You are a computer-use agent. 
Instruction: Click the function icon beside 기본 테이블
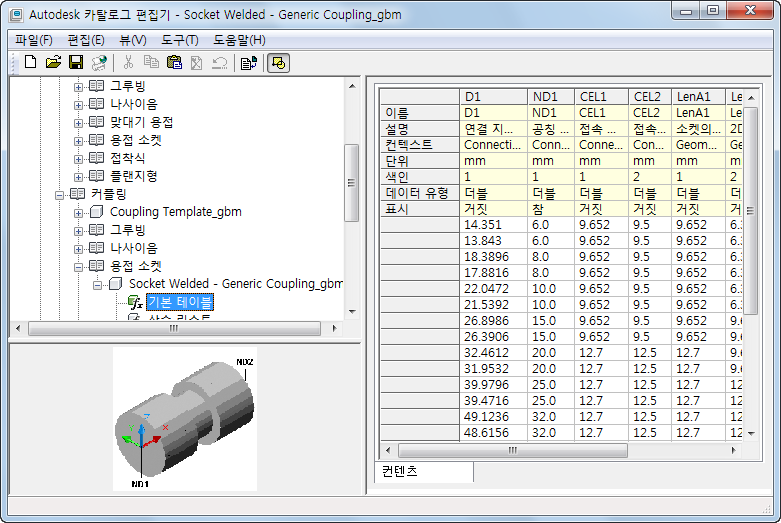[135, 302]
